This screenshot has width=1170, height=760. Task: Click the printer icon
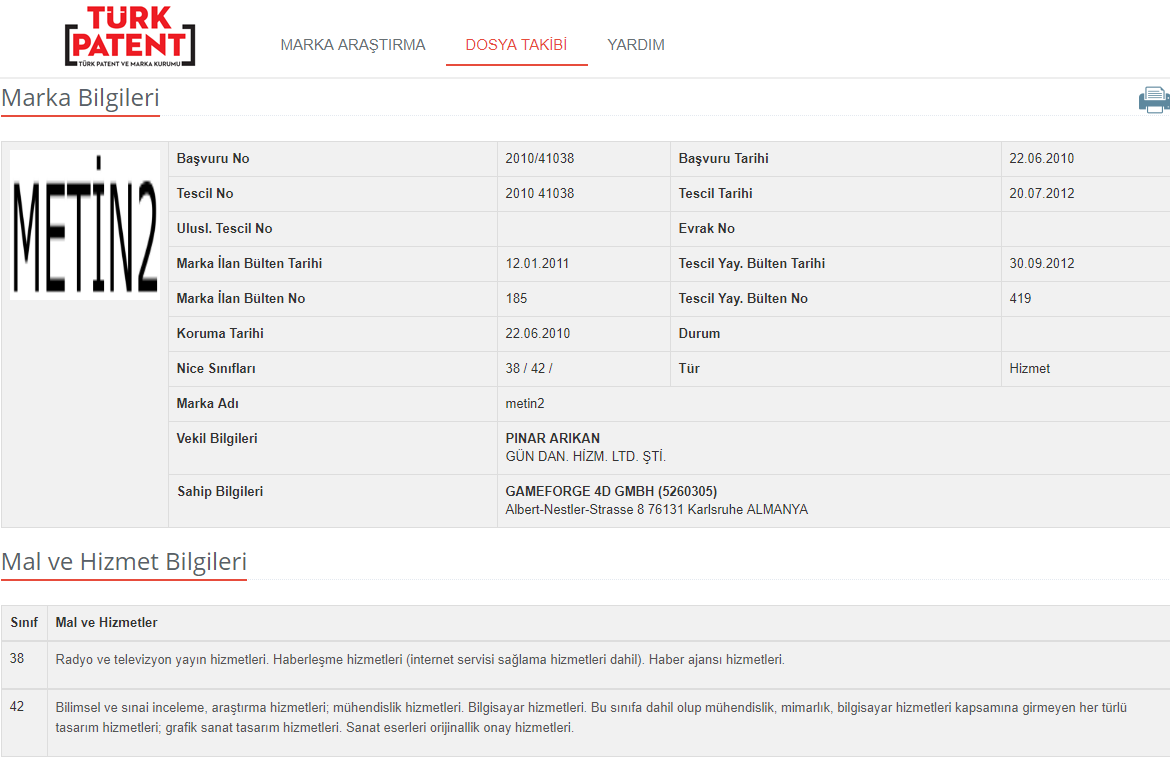(1154, 100)
